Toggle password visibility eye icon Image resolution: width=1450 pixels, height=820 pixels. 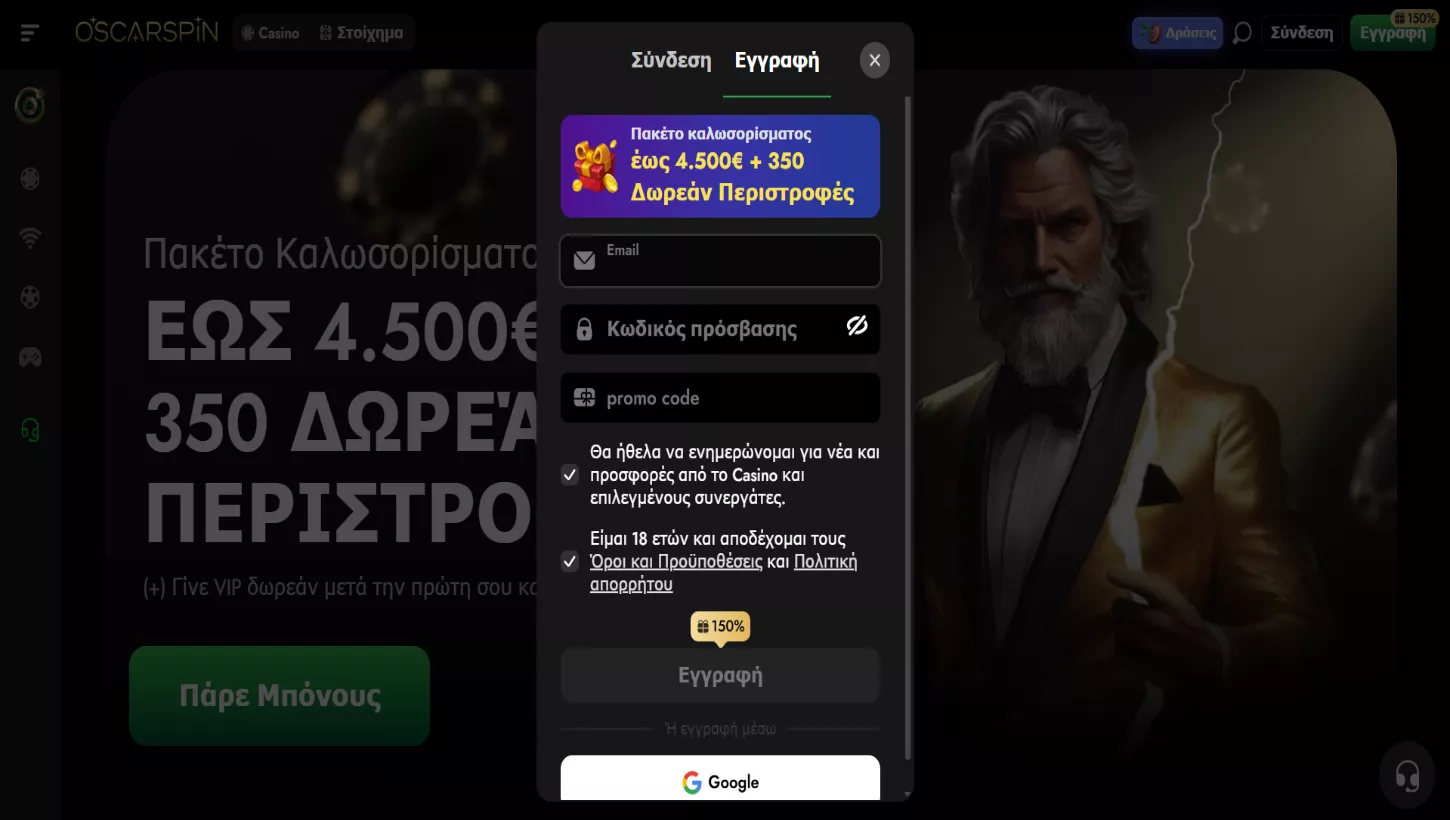[857, 326]
